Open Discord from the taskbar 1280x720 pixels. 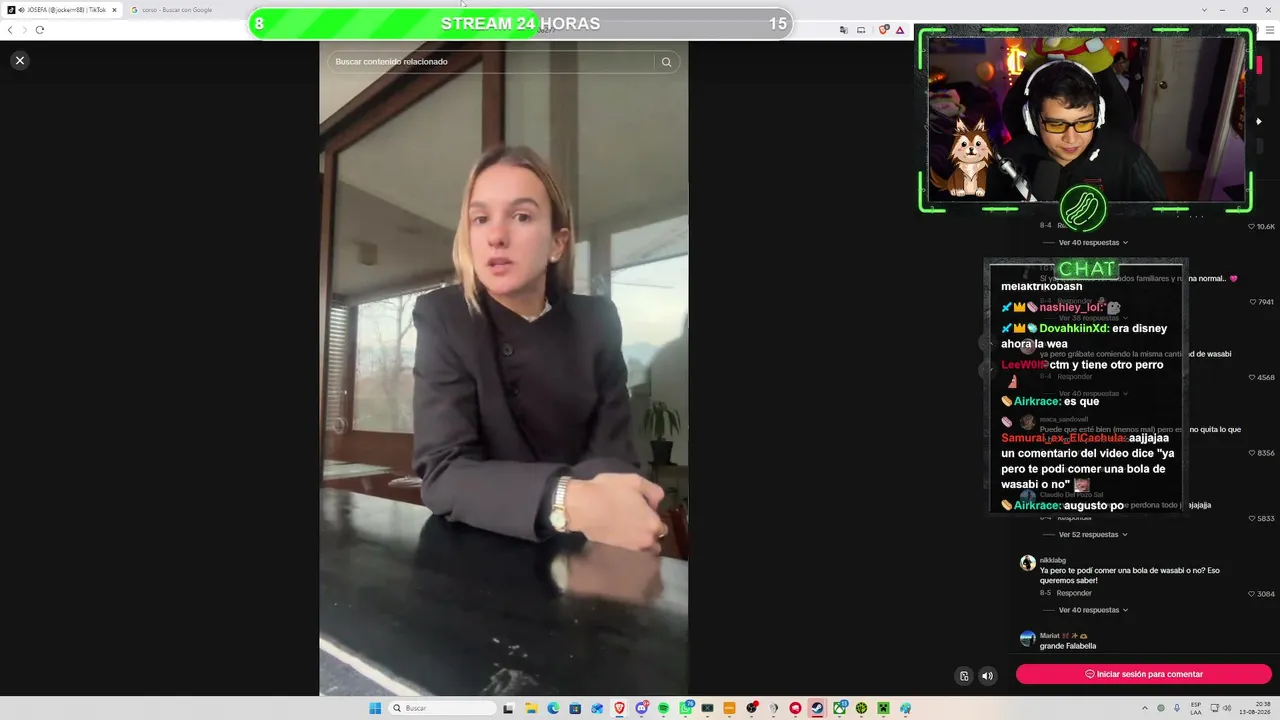[642, 708]
